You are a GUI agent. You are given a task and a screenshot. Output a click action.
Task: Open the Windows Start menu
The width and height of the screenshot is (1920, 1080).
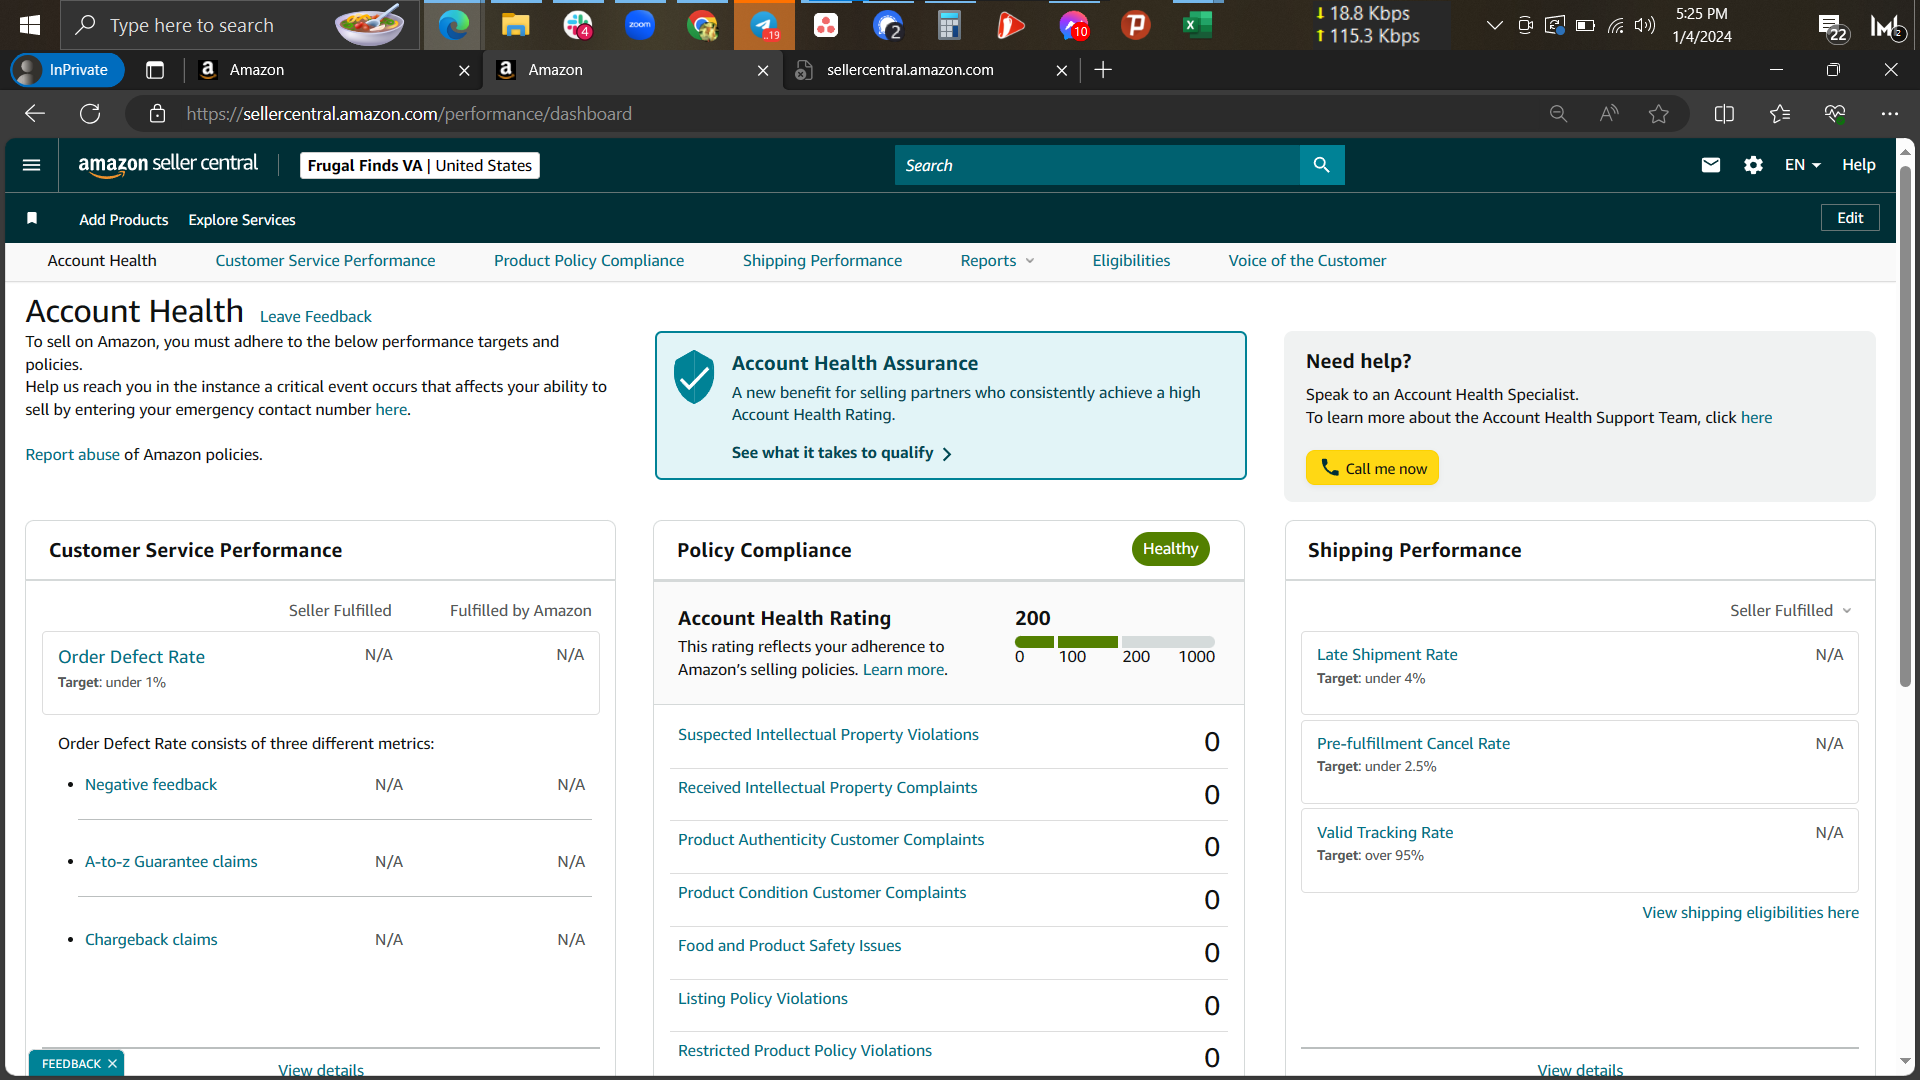(30, 25)
